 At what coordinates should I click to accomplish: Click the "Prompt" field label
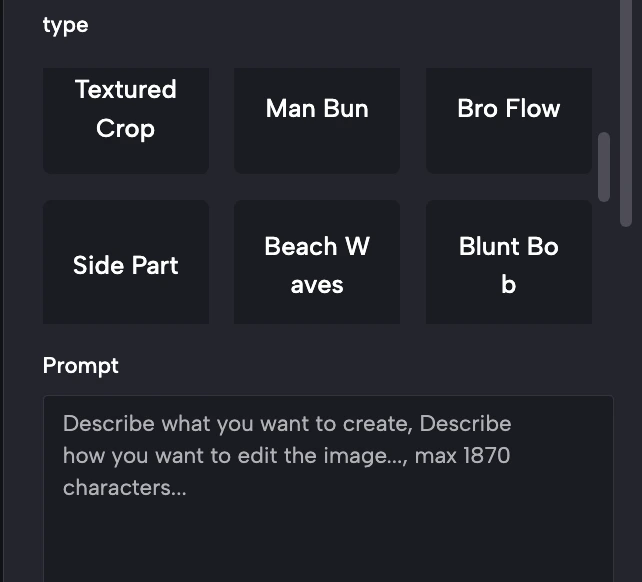[81, 365]
